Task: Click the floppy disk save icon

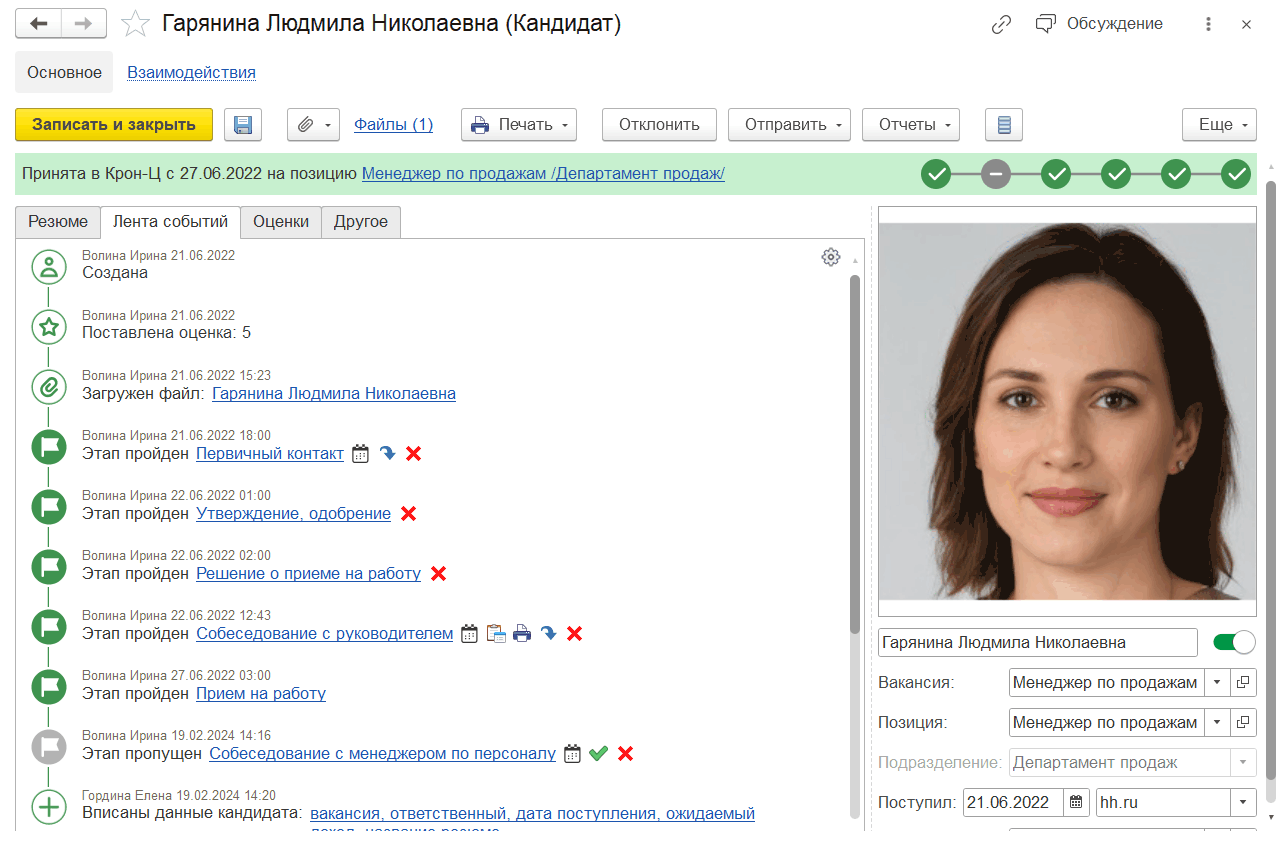Action: coord(242,125)
